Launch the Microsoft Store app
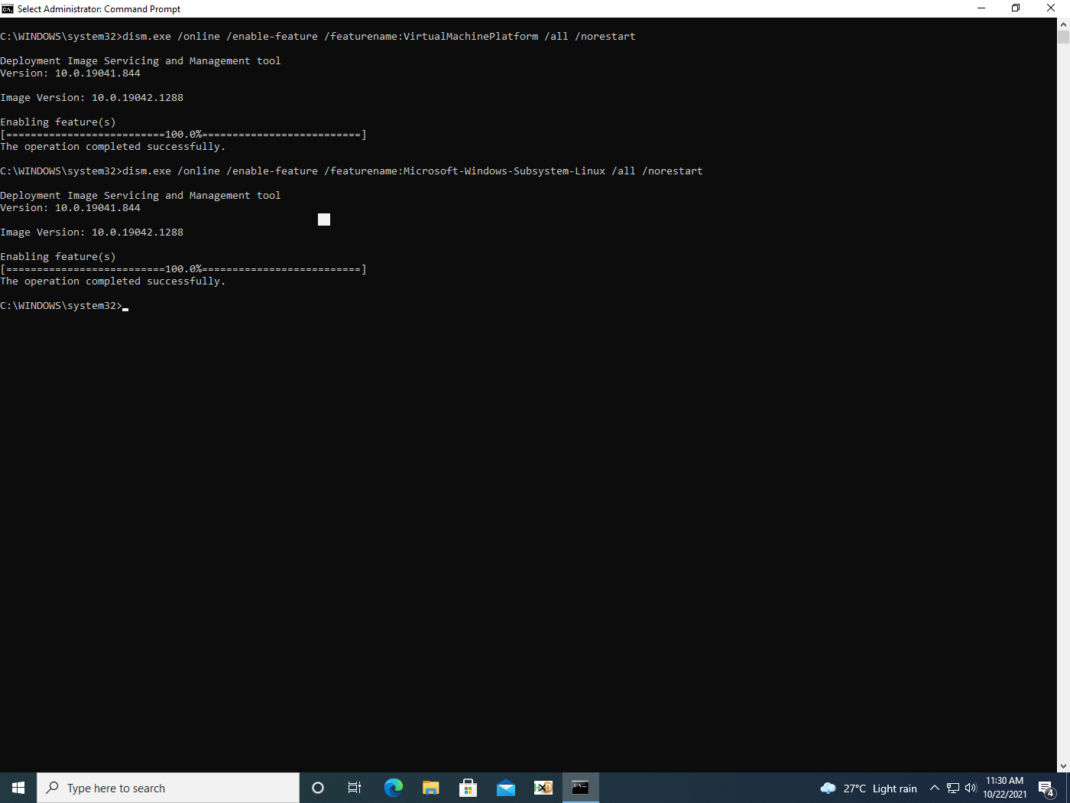 (x=468, y=787)
